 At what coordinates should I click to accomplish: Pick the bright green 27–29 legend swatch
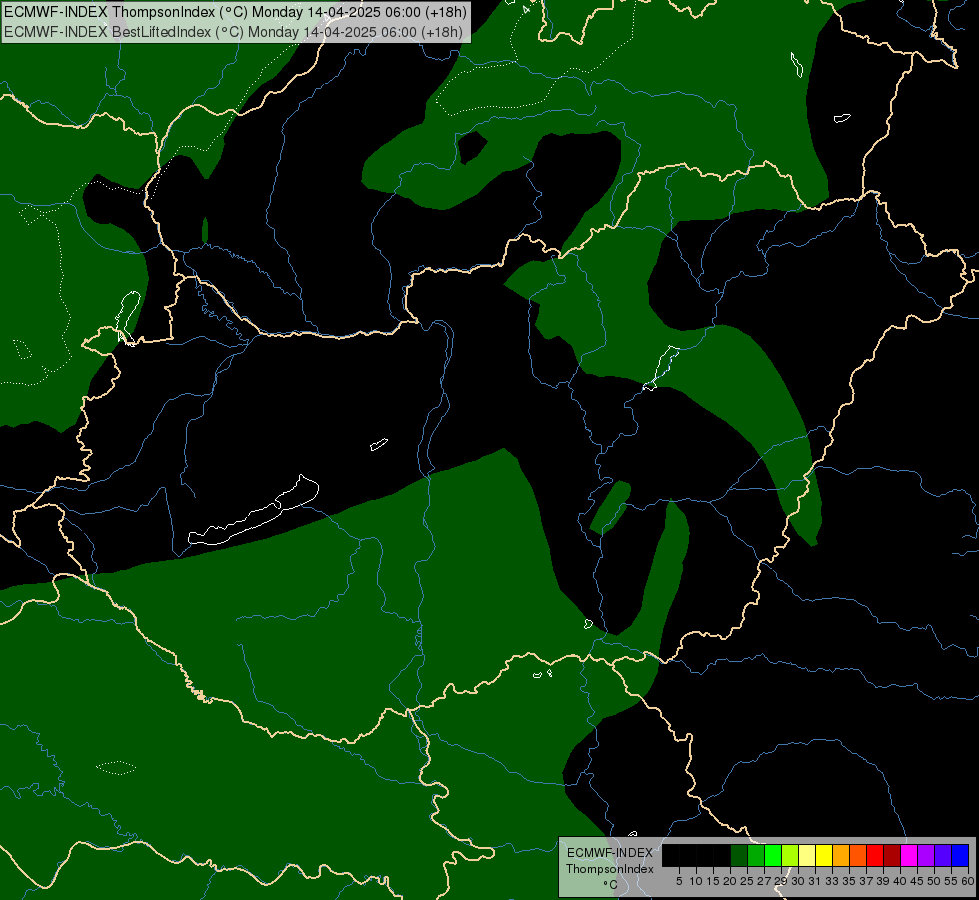(x=773, y=855)
